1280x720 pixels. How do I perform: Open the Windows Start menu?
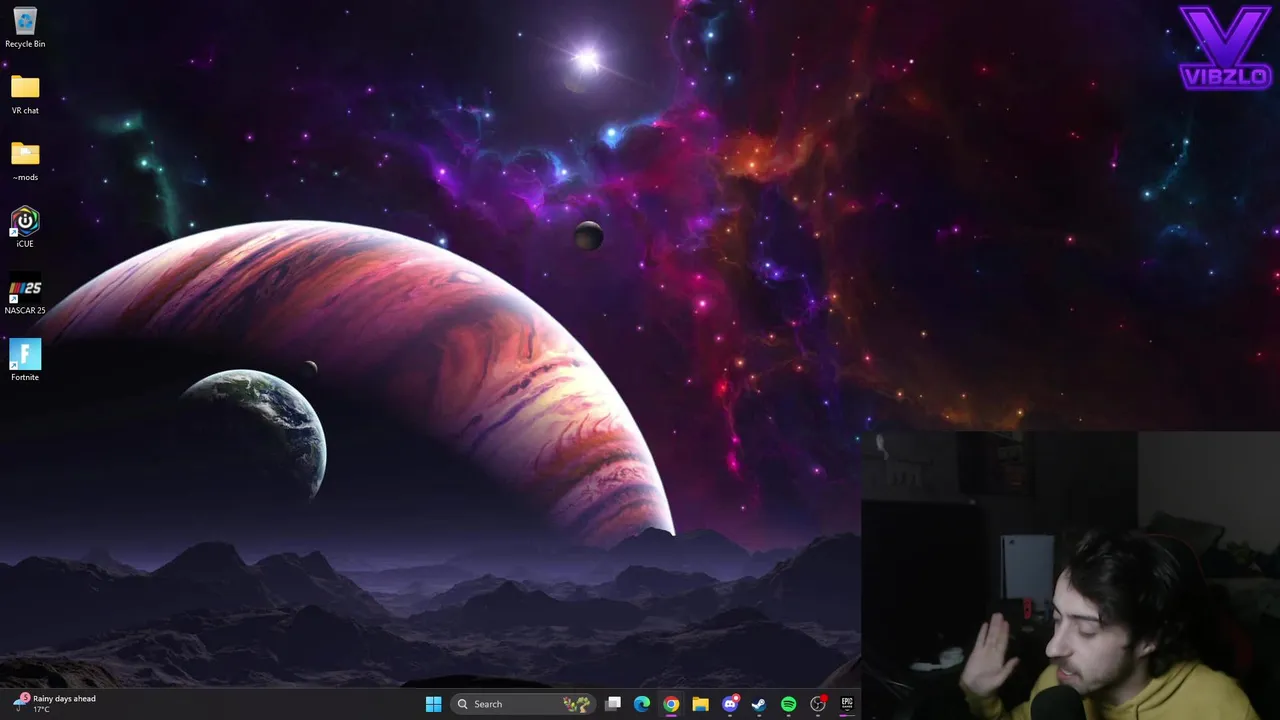[433, 704]
